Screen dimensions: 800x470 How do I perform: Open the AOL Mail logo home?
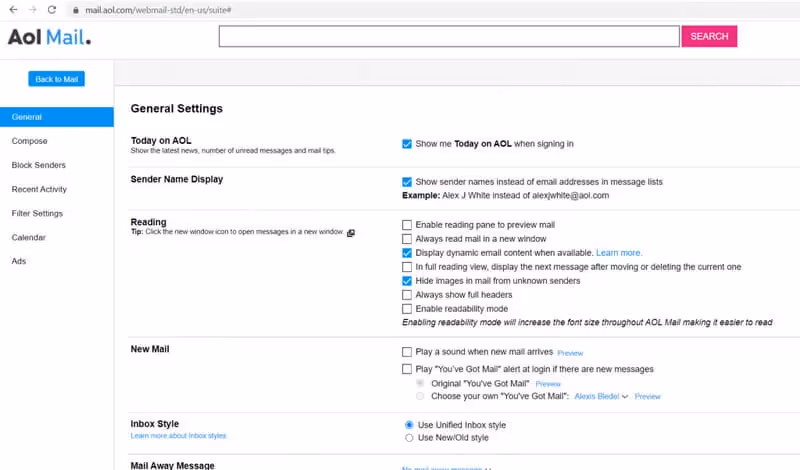coord(49,37)
